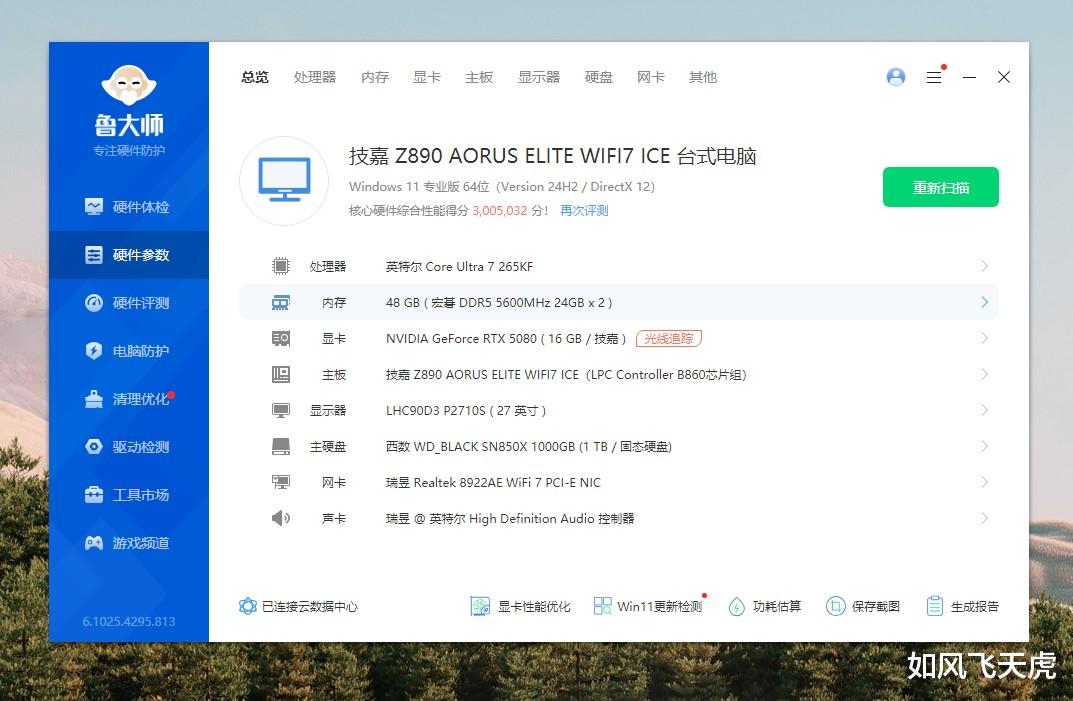
Task: Click the 内存 RAM module icon
Action: point(281,303)
